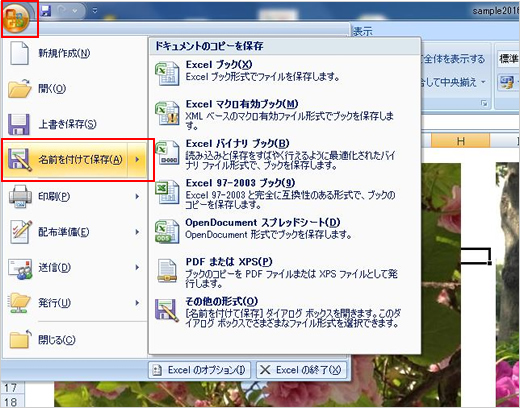Click the Save floppy icon in quick access toolbar
The width and height of the screenshot is (520, 408).
point(46,11)
